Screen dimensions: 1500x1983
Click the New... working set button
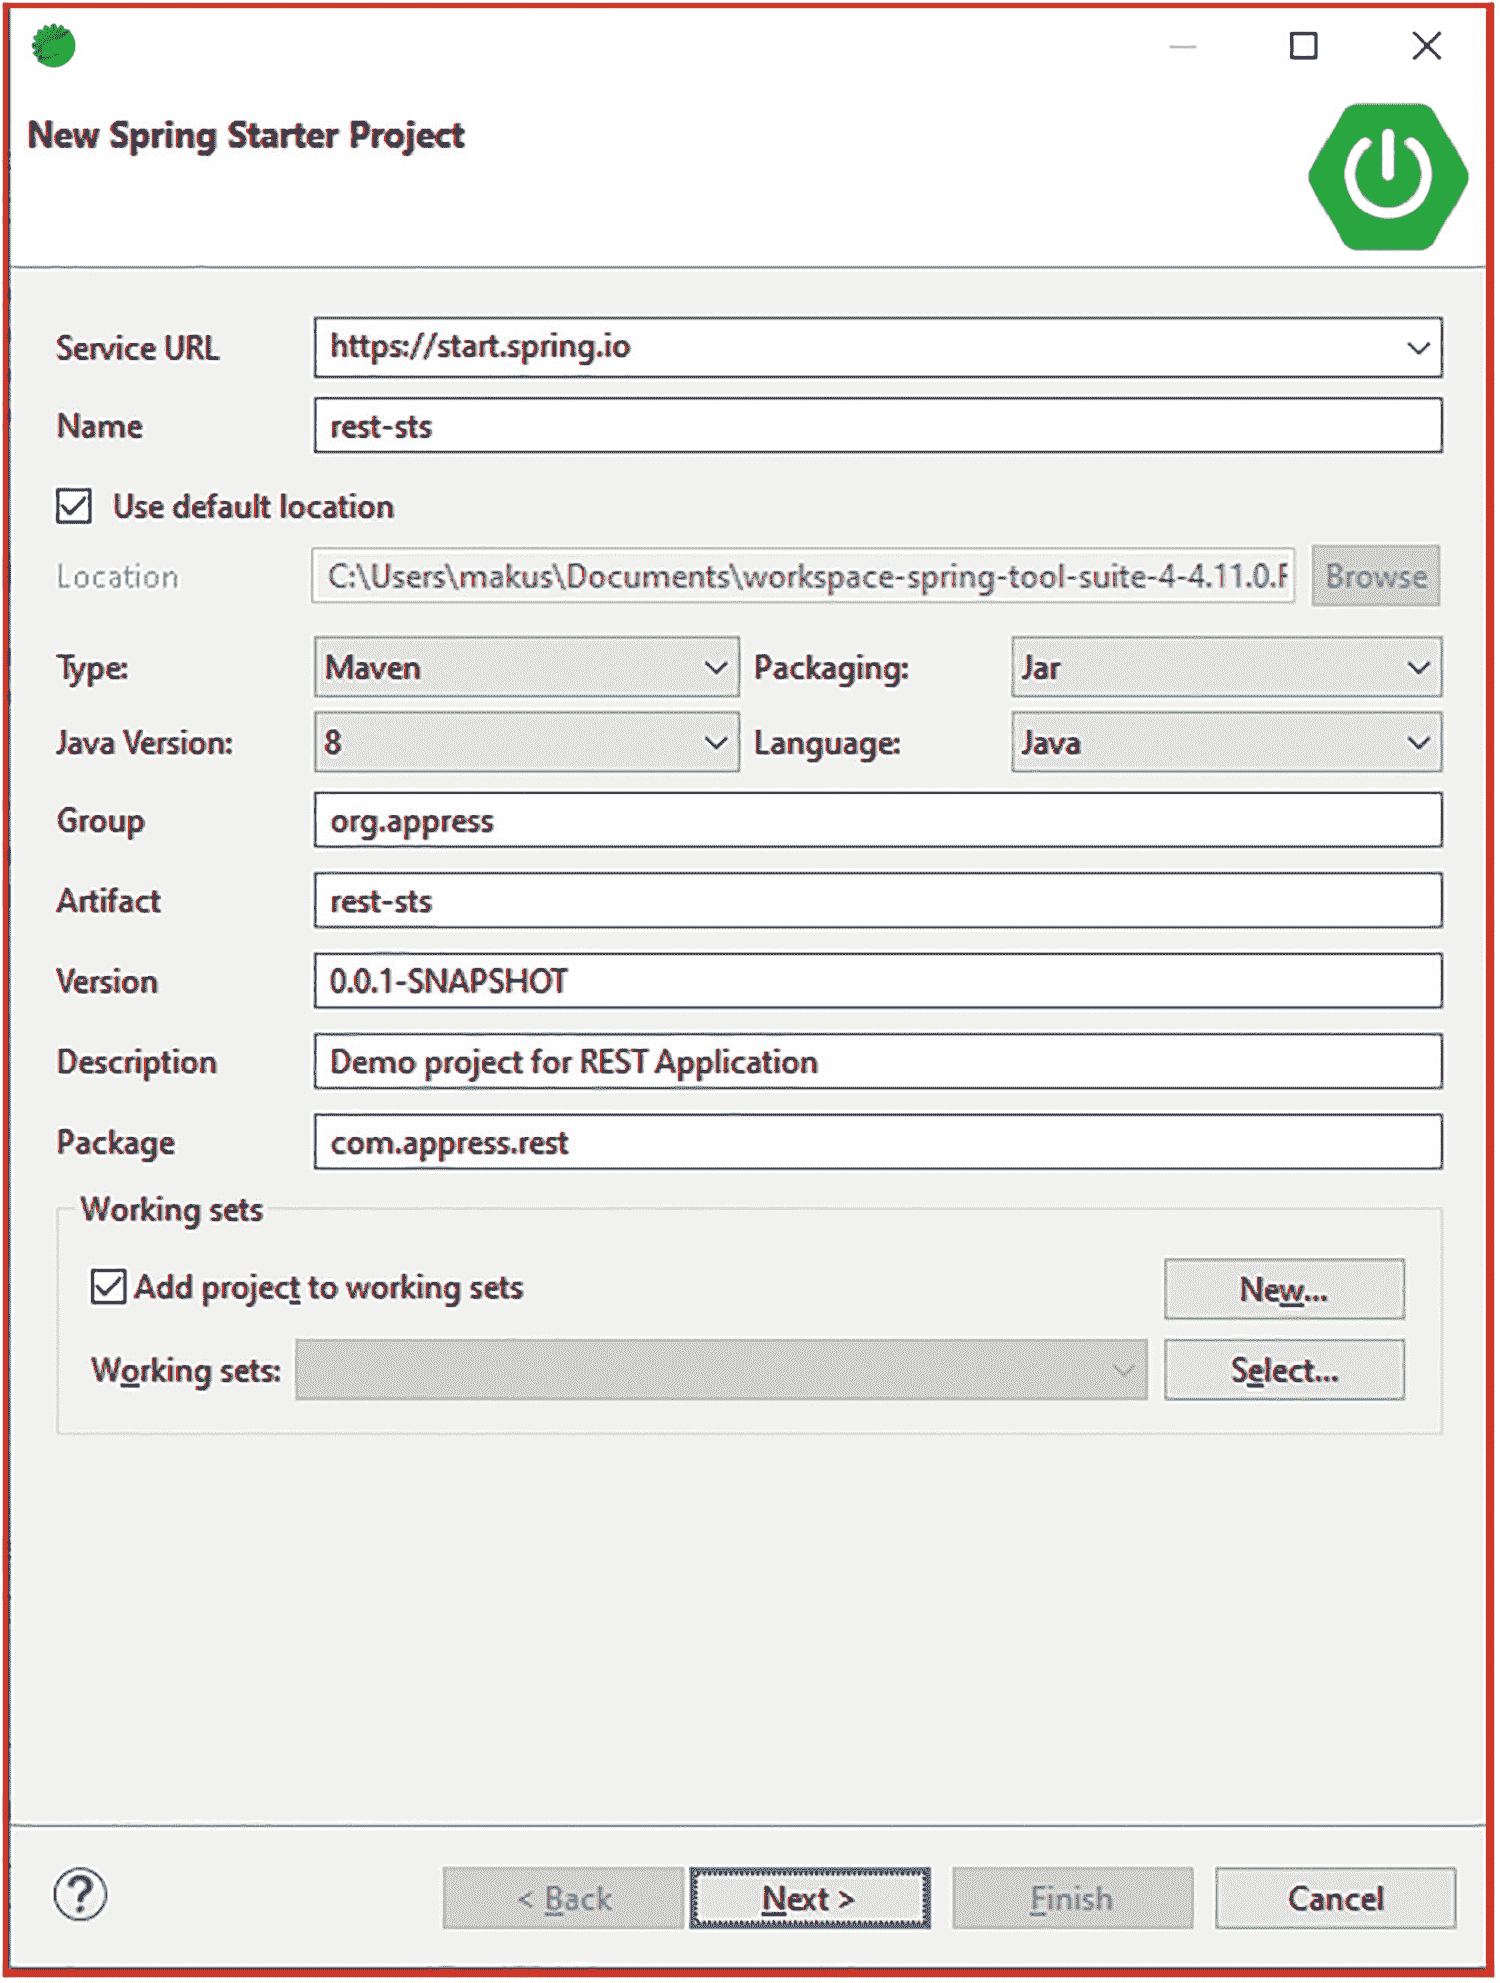(1284, 1290)
